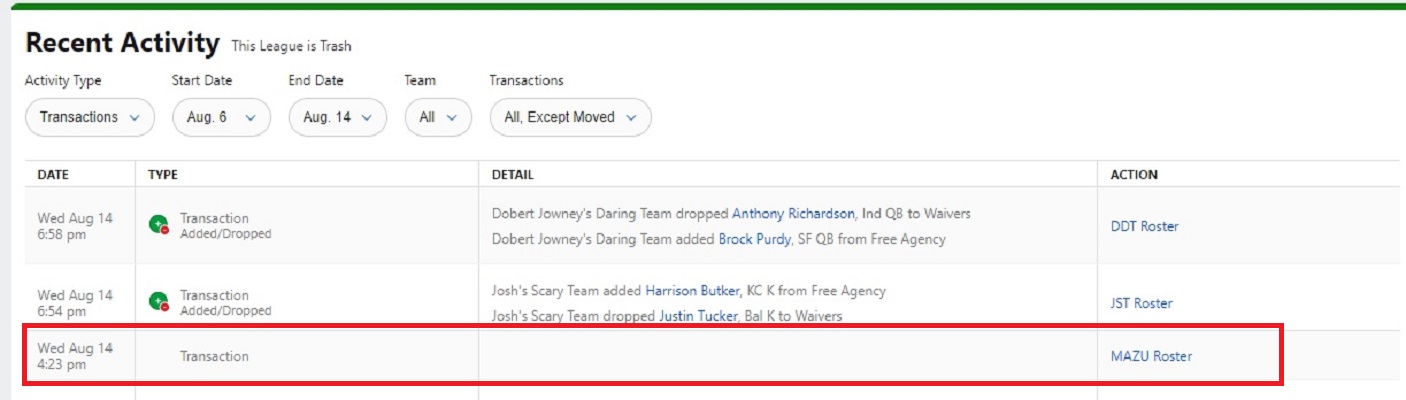
Task: Open the Activity Type Transactions dropdown
Action: pos(89,117)
